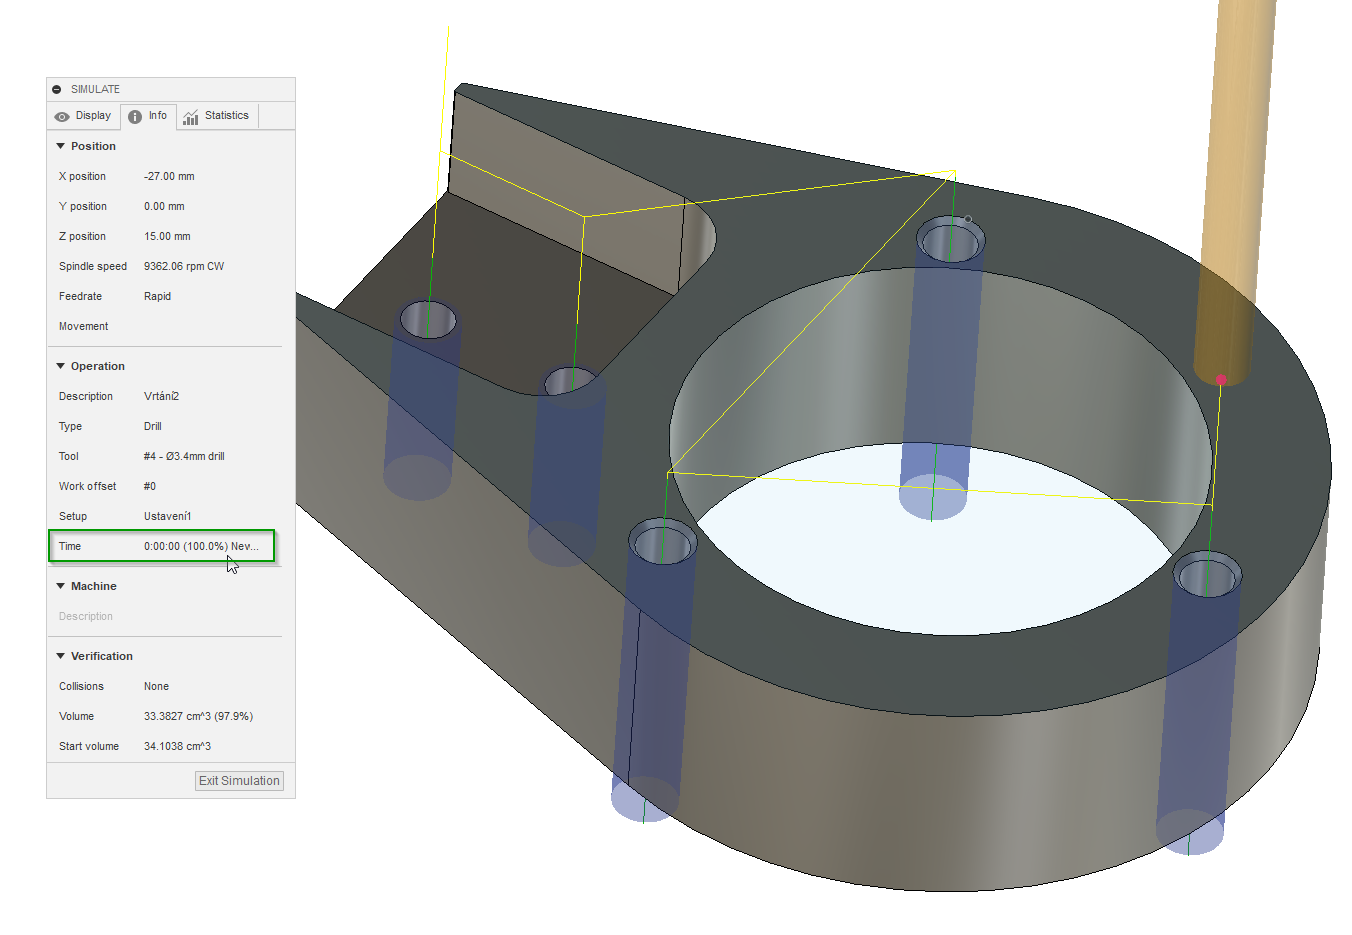Click the Exit Simulation button
Image resolution: width=1352 pixels, height=935 pixels.
[239, 781]
